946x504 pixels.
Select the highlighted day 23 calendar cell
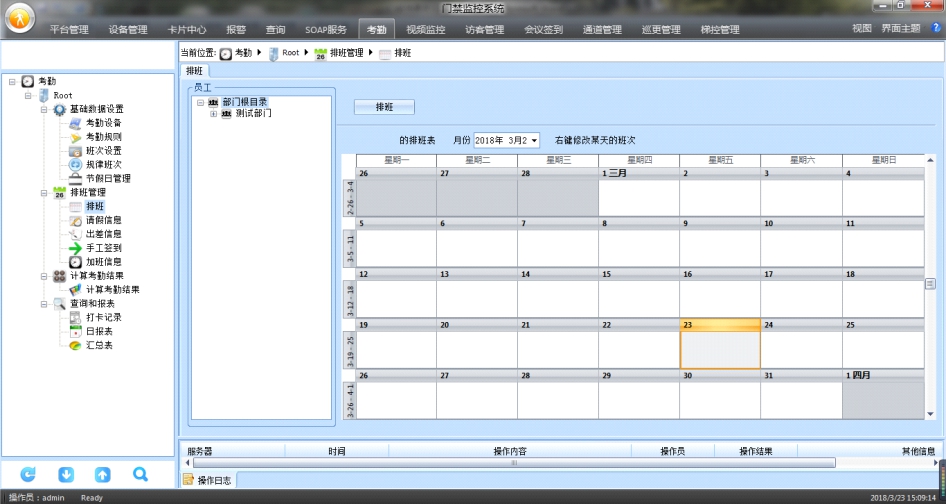coord(720,344)
